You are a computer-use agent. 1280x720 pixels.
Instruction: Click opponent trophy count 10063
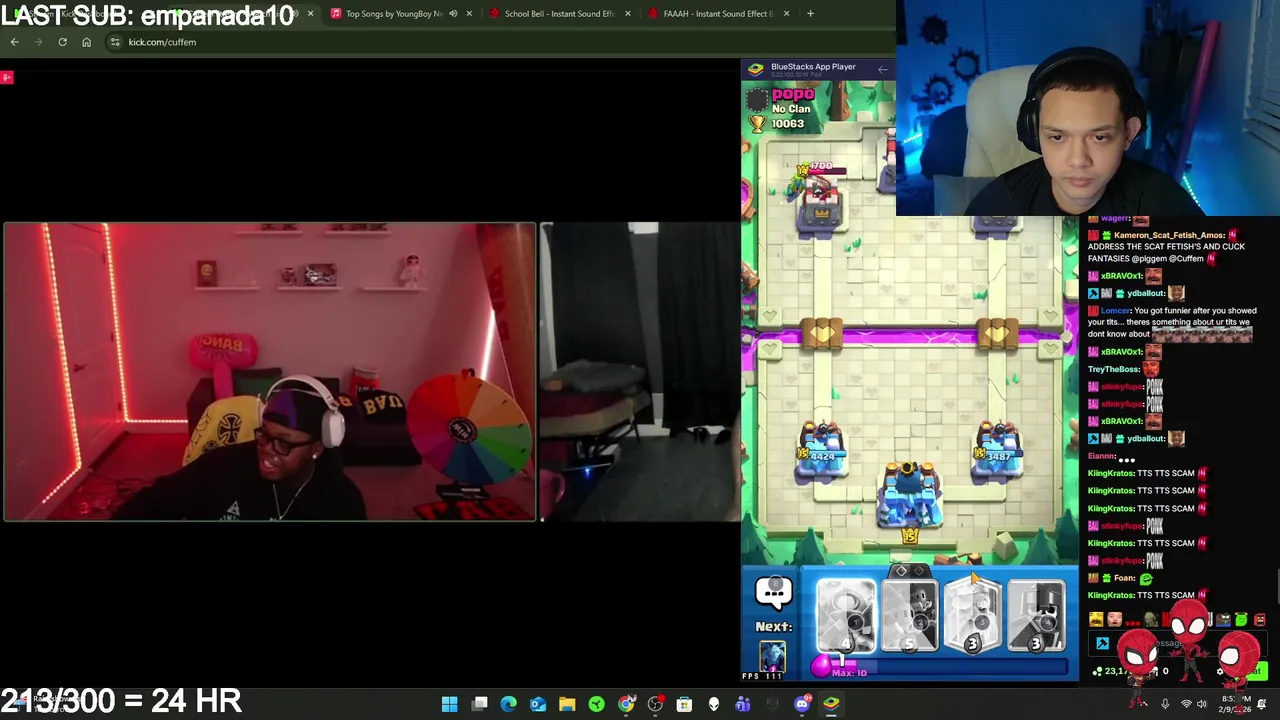tap(787, 124)
